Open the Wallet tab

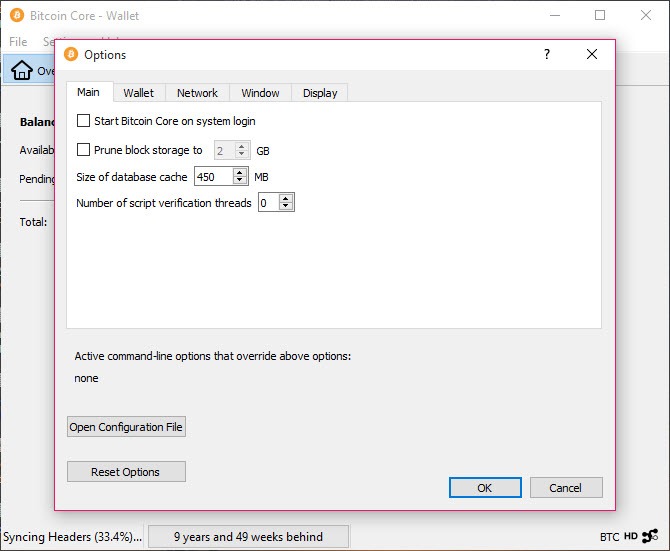138,93
